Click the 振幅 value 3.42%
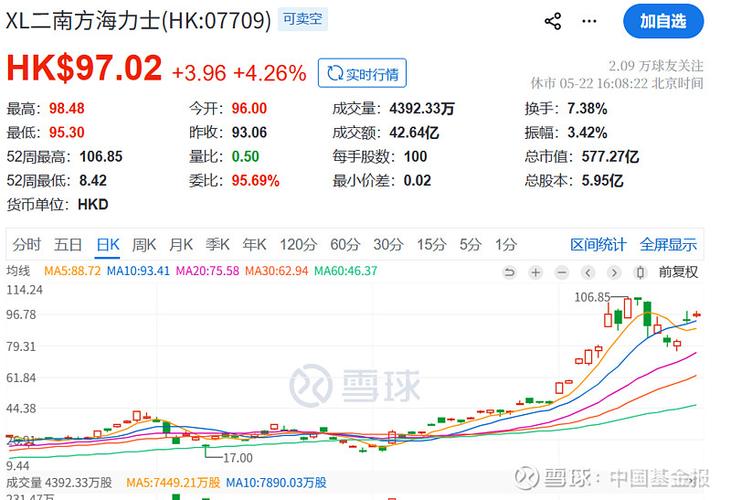Viewport: 731px width, 500px height. pyautogui.click(x=587, y=132)
